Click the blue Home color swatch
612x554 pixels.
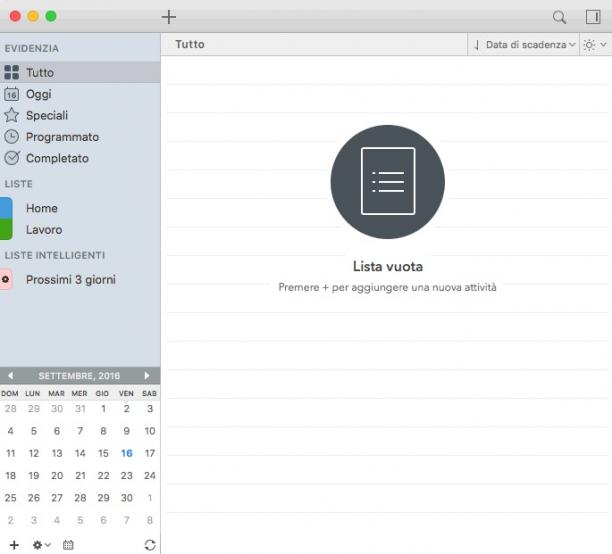[x=6, y=208]
